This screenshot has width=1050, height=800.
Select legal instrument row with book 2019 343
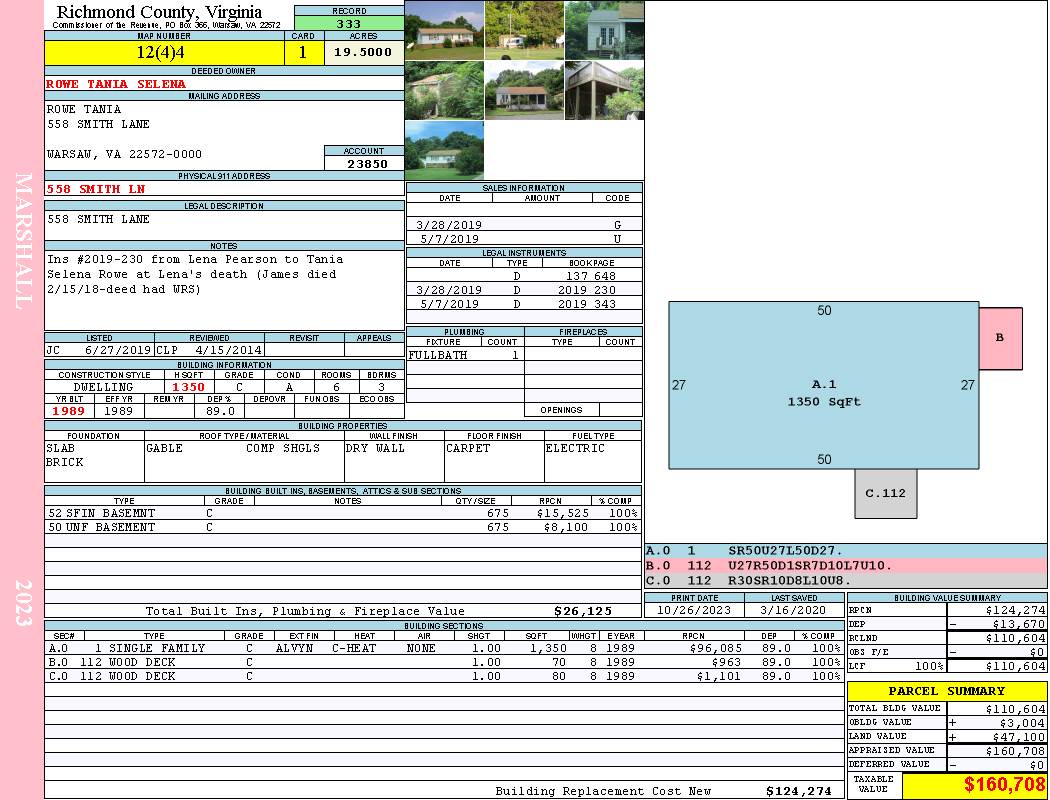524,304
